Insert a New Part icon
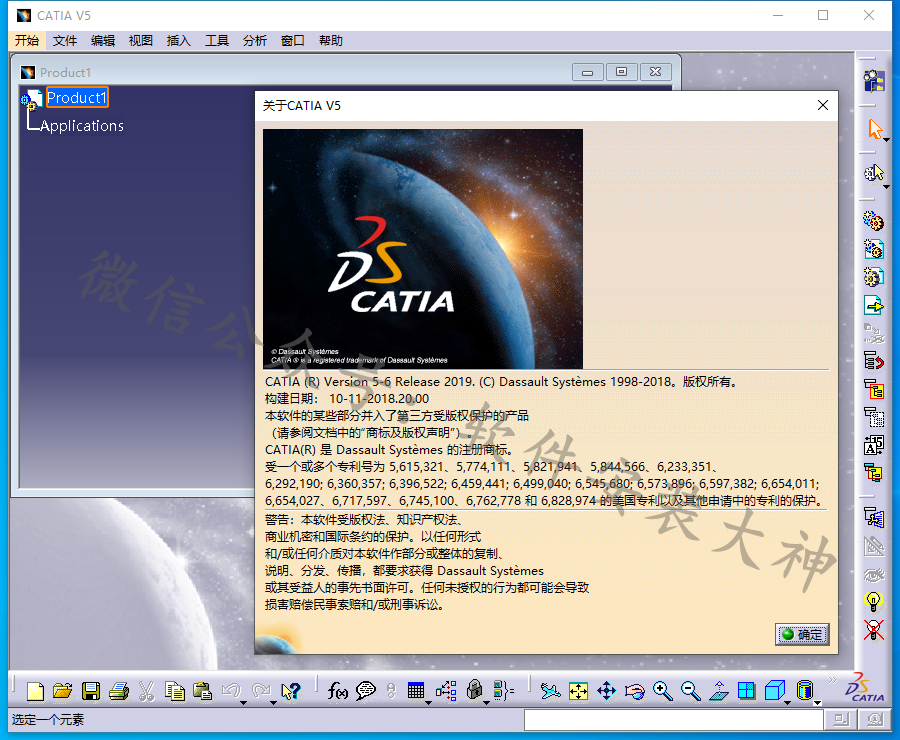Viewport: 900px width, 740px height. (874, 277)
